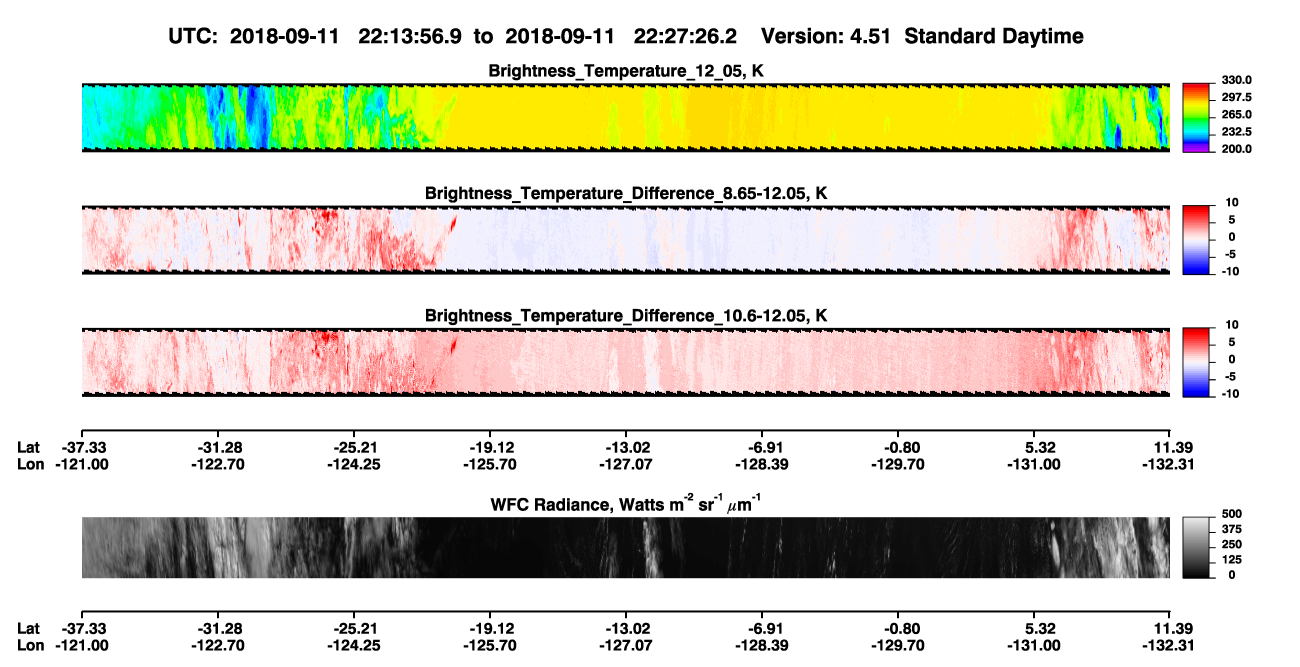Click latitude 11.39 on the axis under the WFC strip
This screenshot has width=1300, height=667.
tap(1170, 629)
